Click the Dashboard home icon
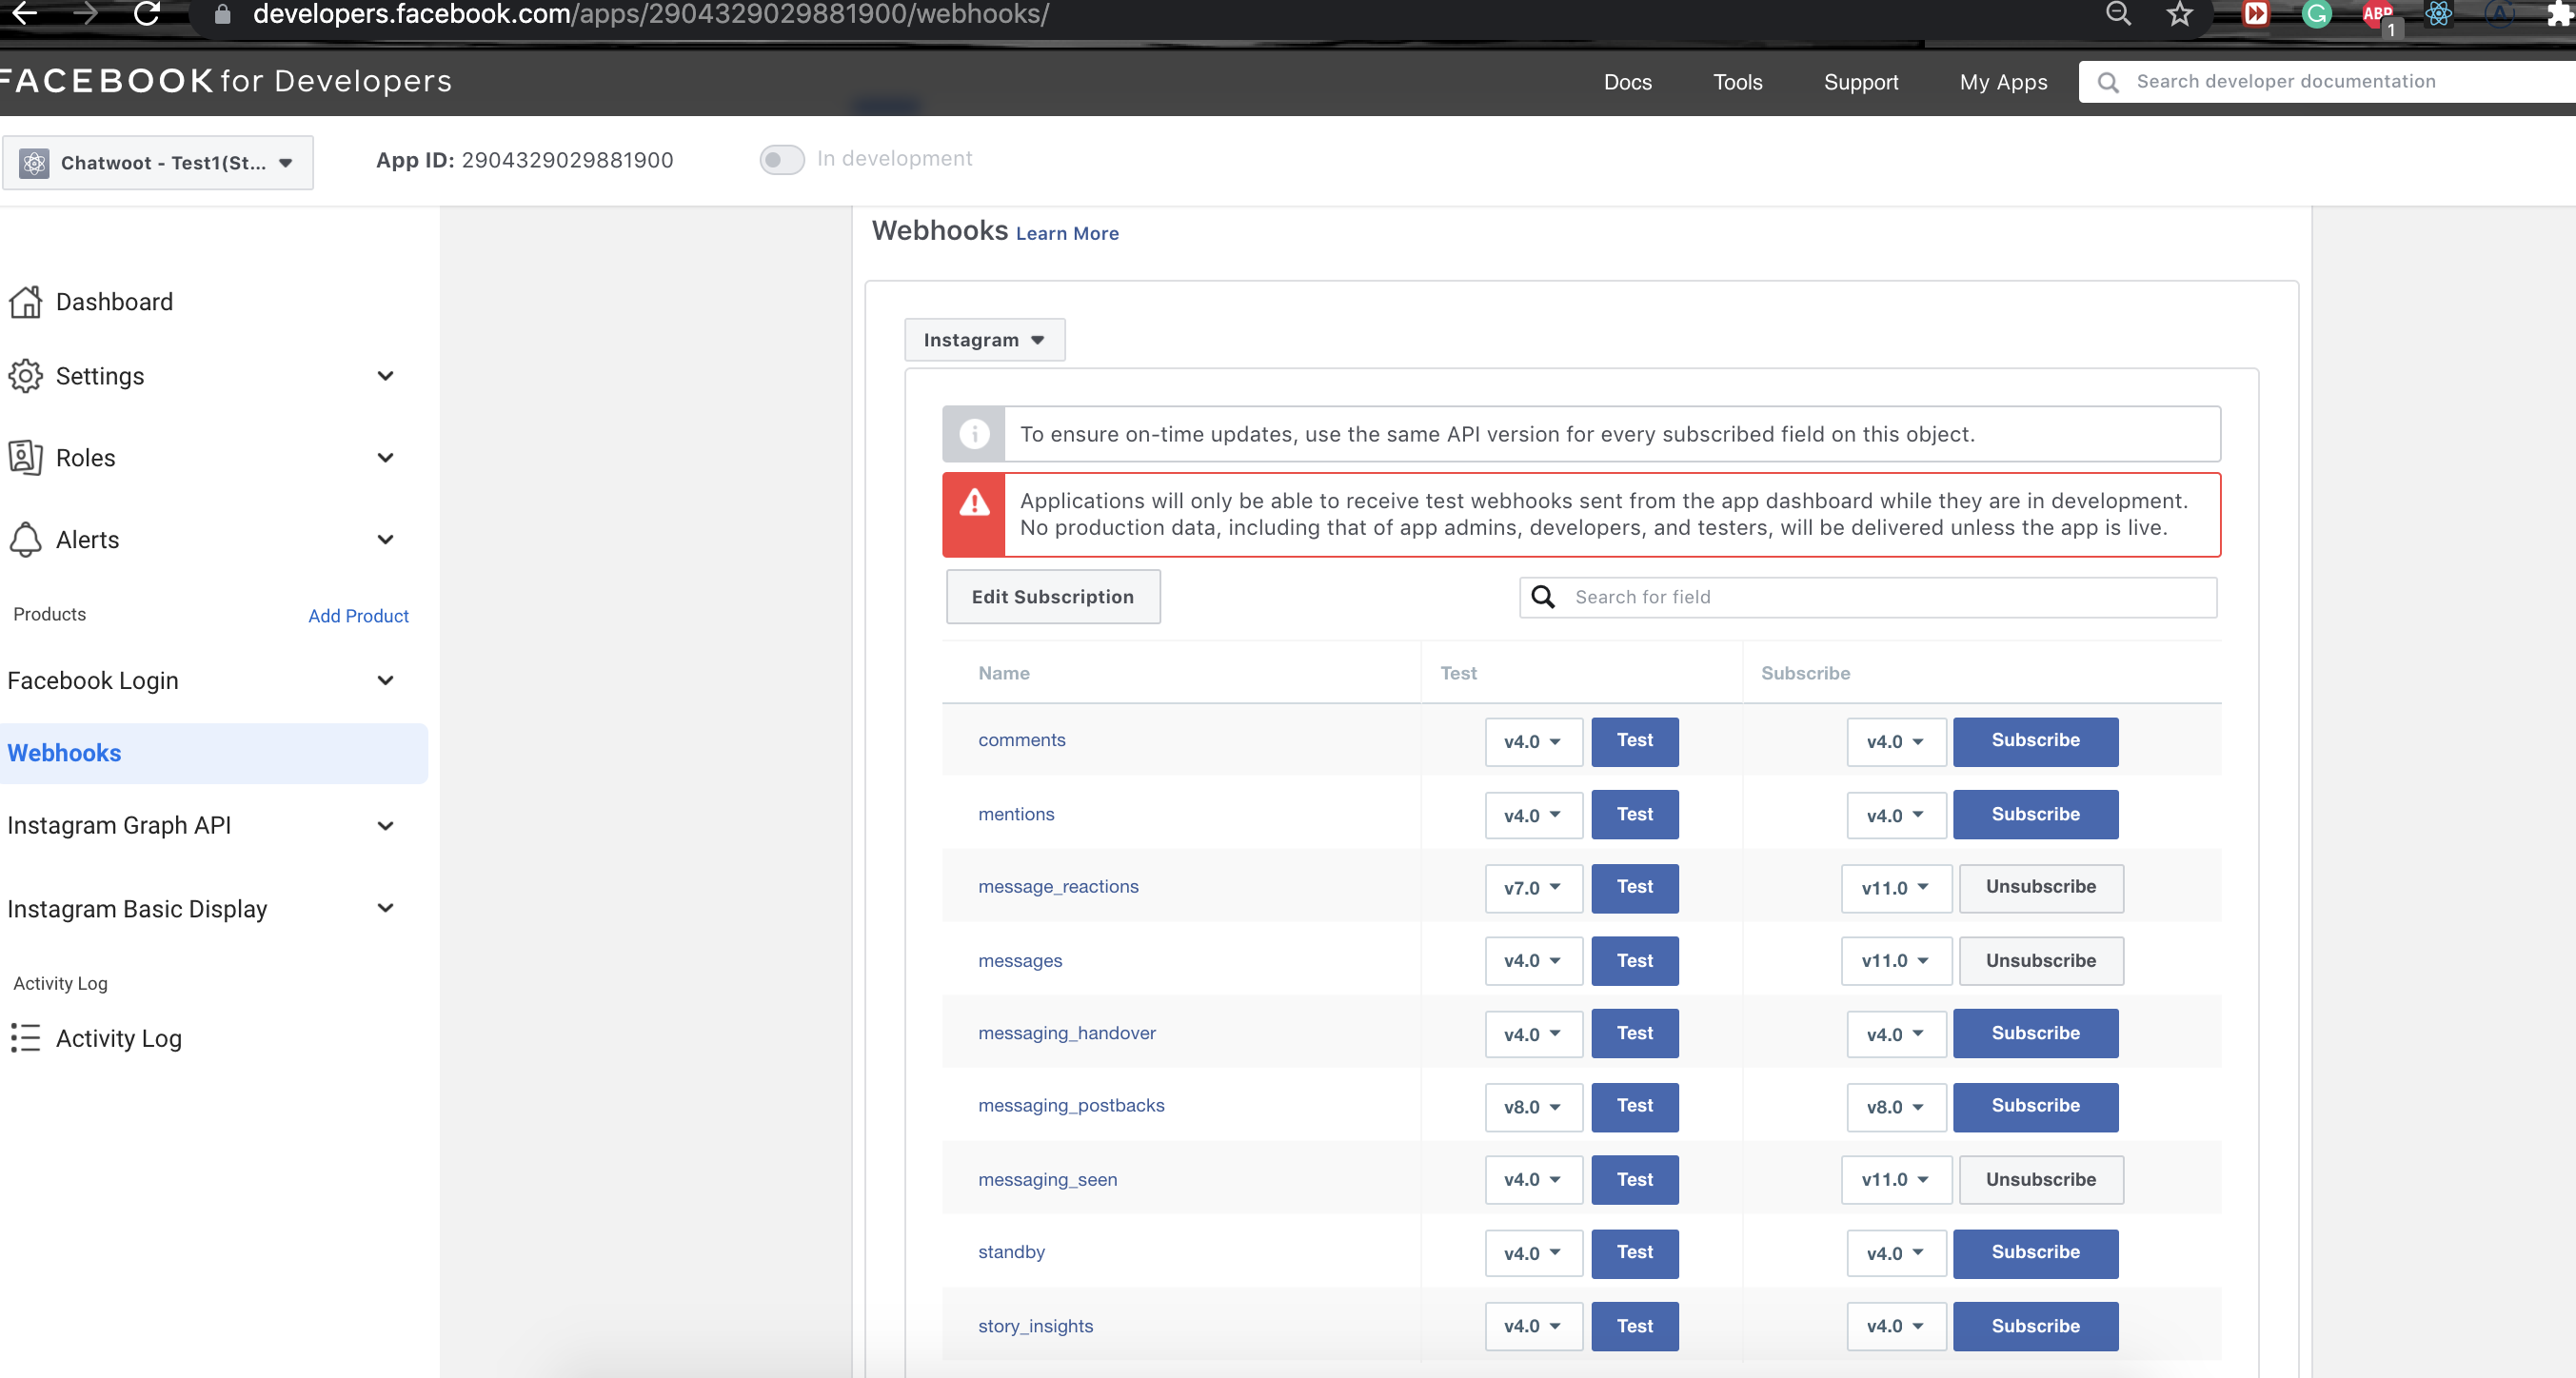2576x1378 pixels. 25,301
